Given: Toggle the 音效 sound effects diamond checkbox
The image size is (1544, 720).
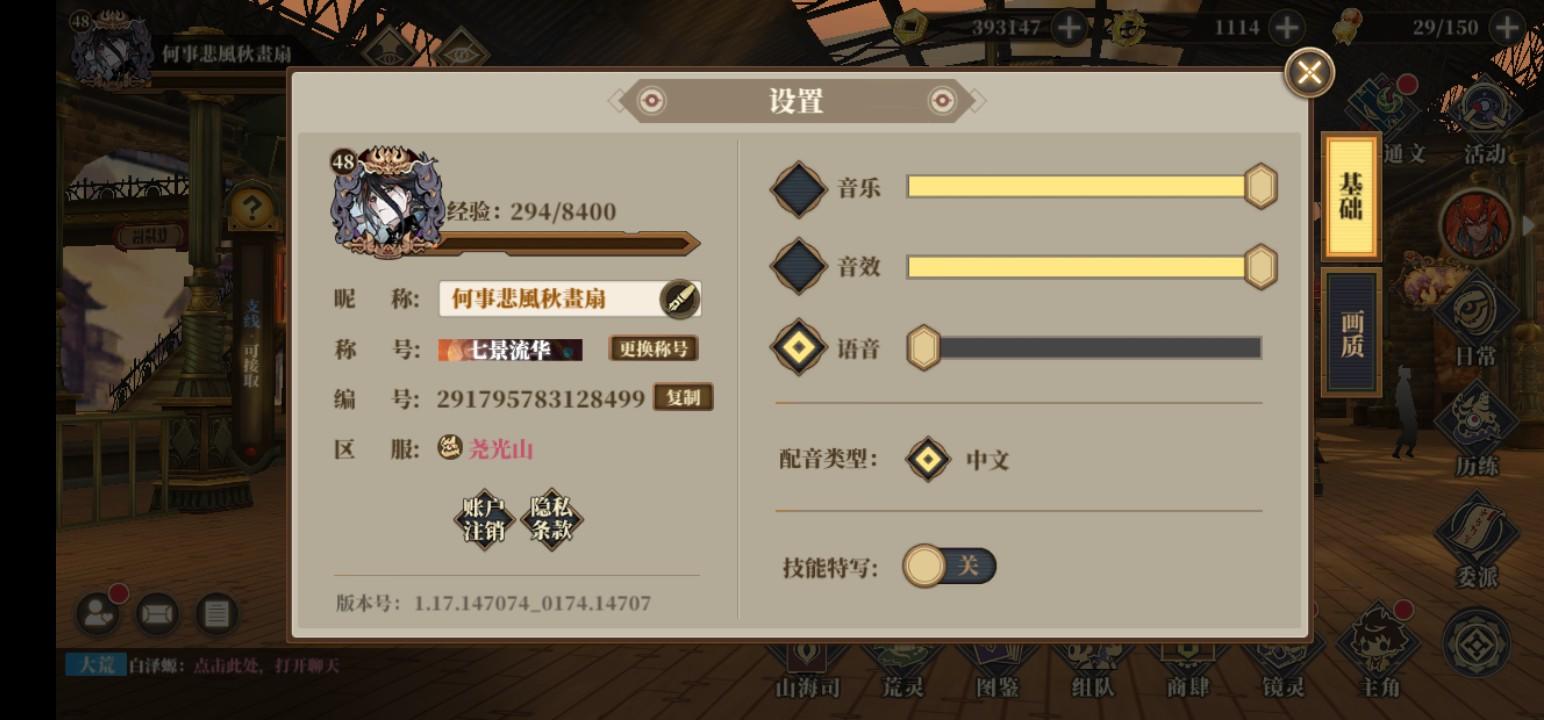Looking at the screenshot, I should tap(799, 267).
